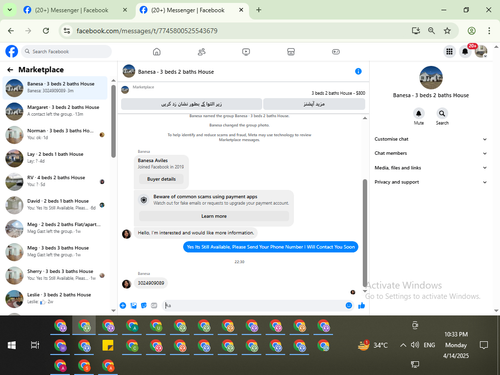Screen dimensions: 500x375
Task: Send a thumbs-up like
Action: coord(361,305)
